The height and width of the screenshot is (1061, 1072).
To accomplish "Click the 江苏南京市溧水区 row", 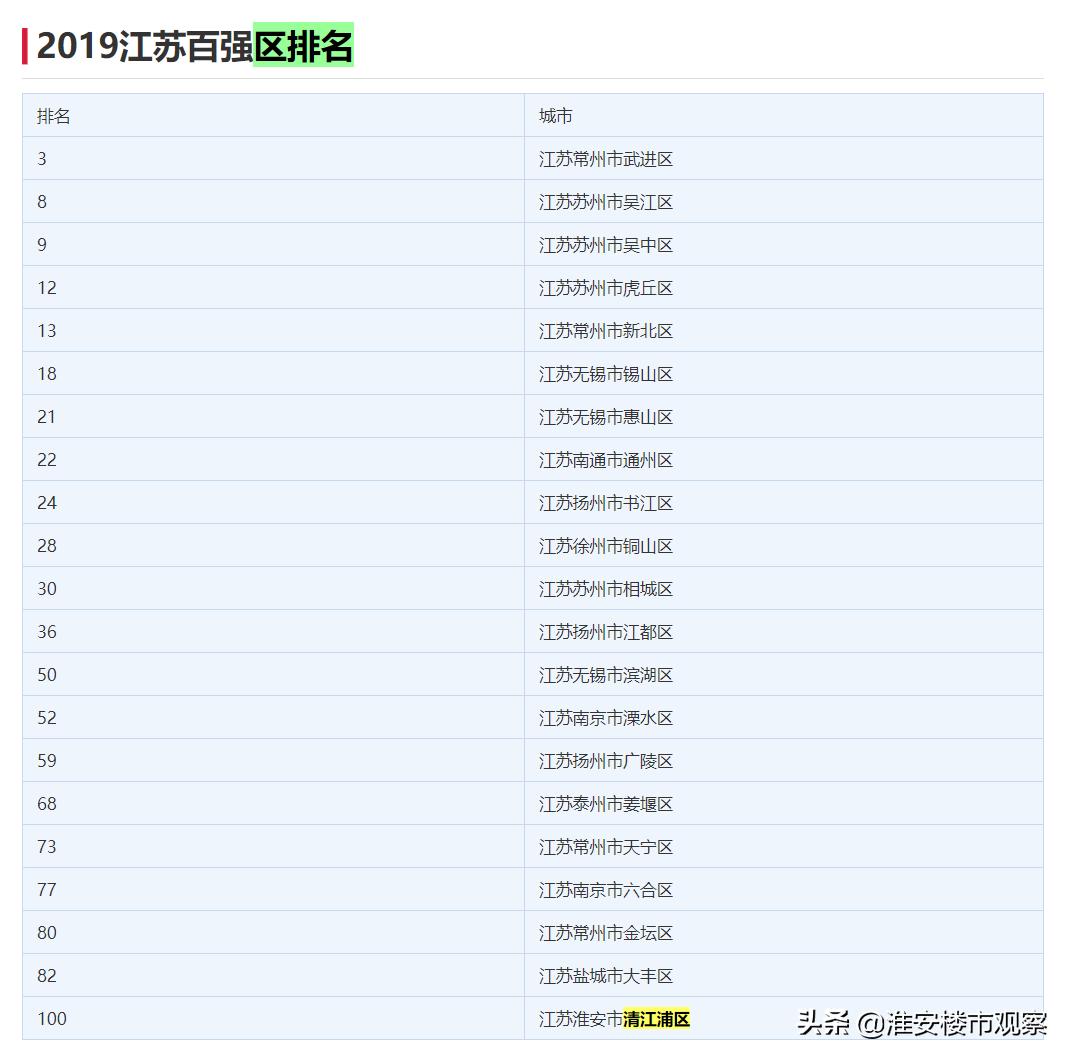I will (x=606, y=718).
